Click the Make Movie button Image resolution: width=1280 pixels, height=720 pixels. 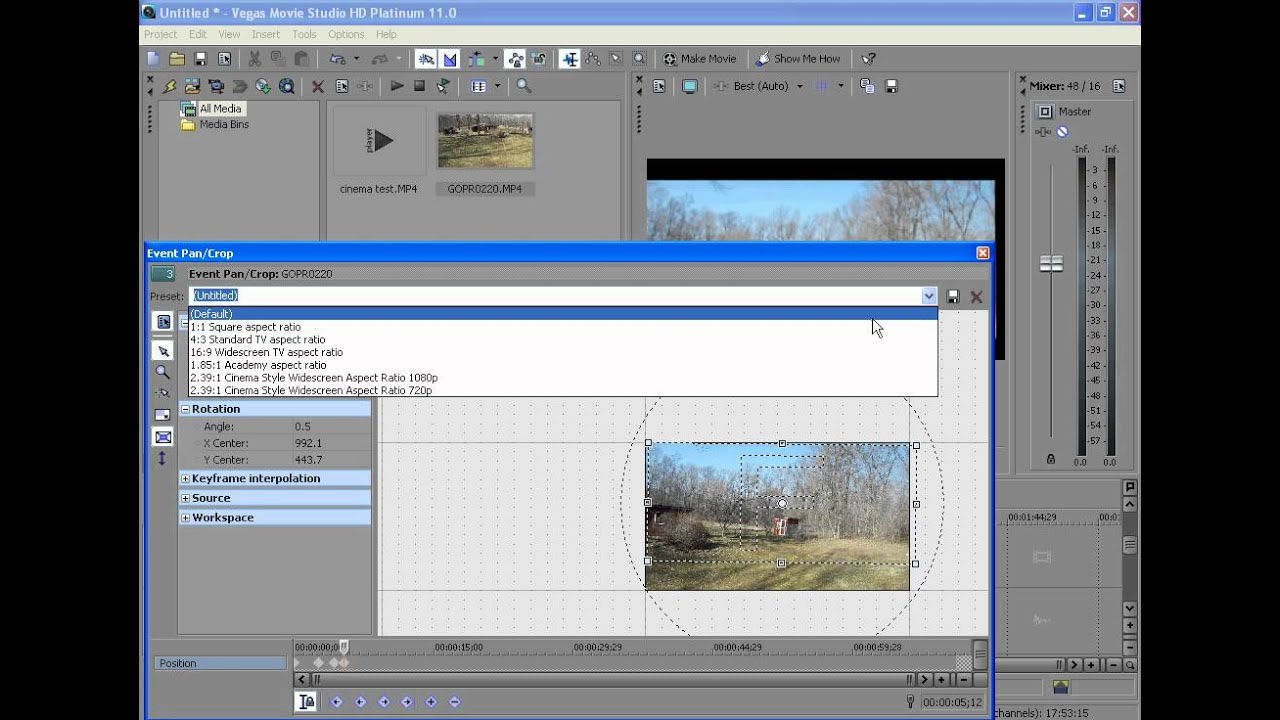click(699, 59)
